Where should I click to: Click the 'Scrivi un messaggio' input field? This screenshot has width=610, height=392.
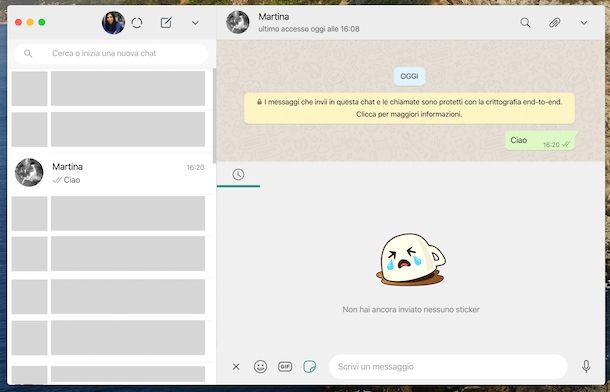pyautogui.click(x=448, y=366)
